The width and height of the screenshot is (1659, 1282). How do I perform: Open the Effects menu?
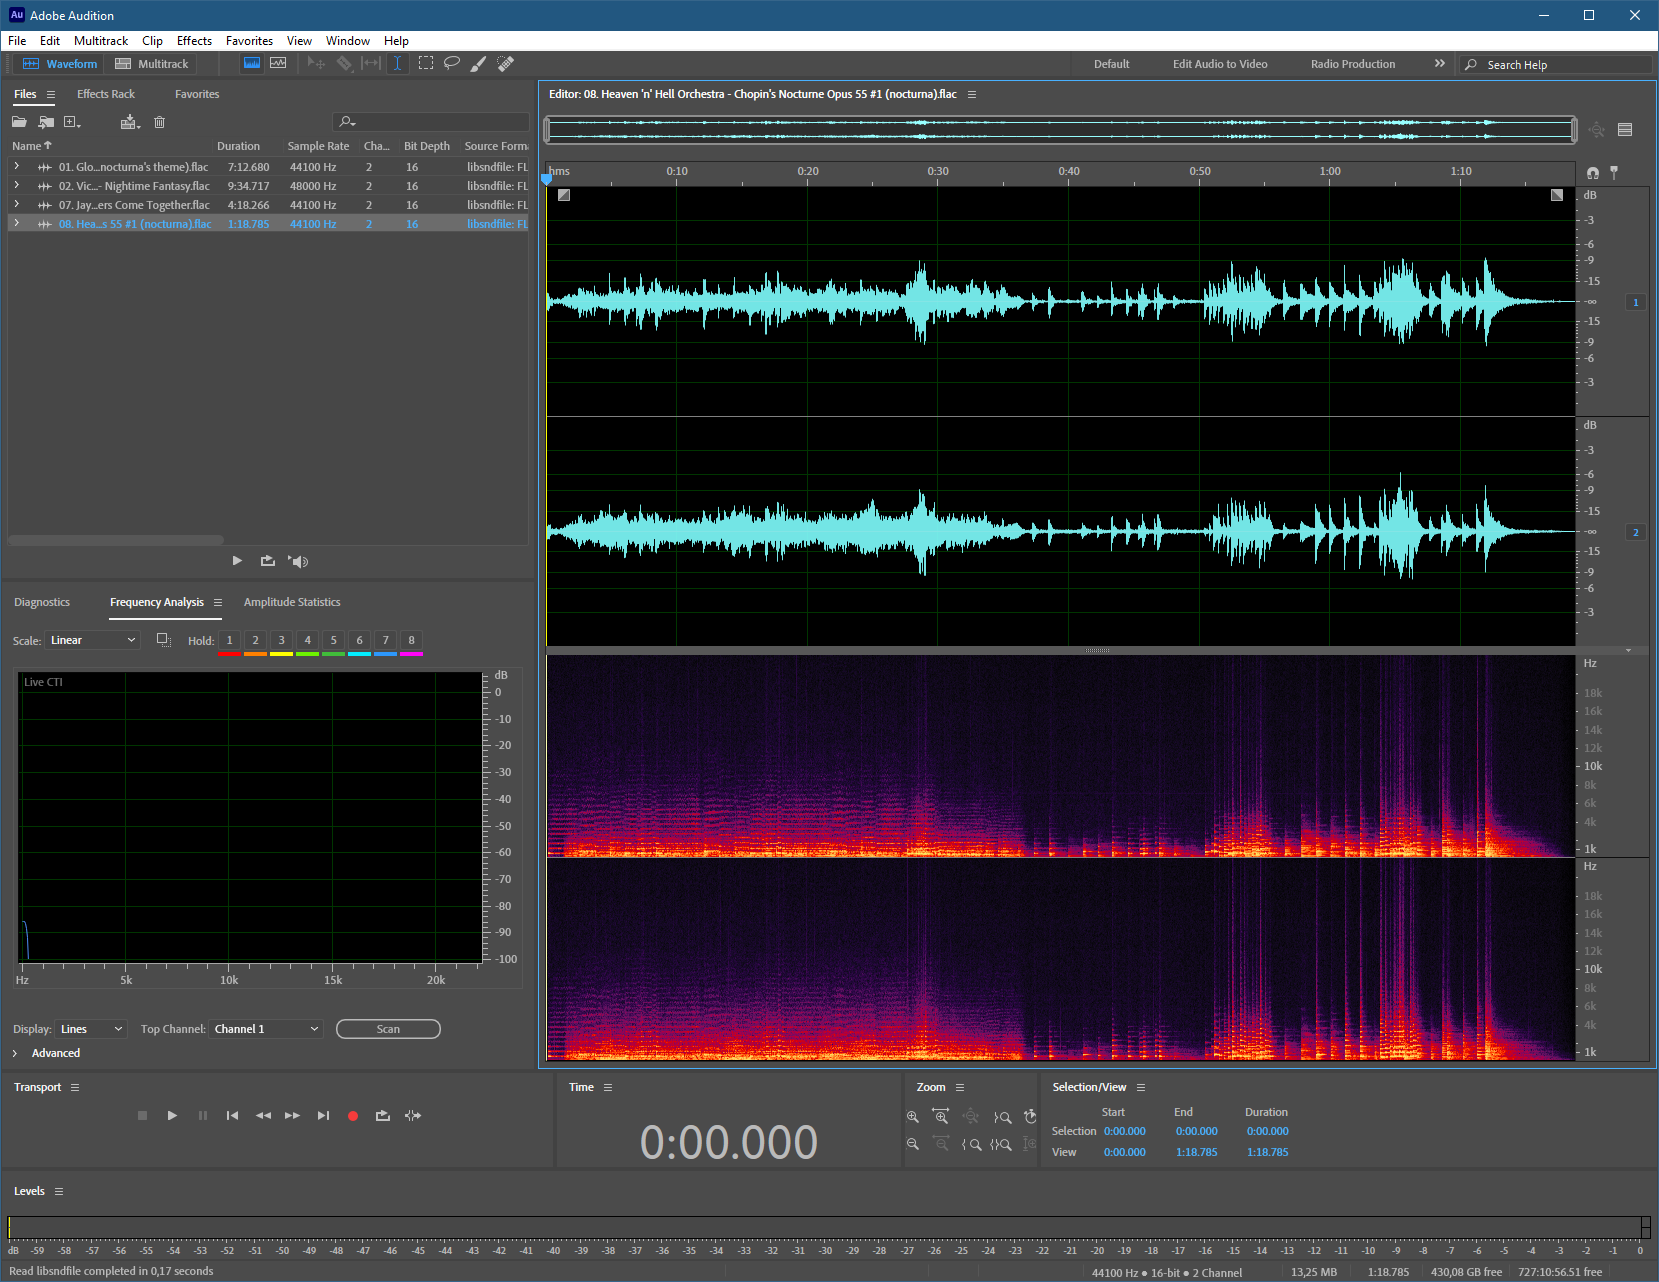(194, 41)
